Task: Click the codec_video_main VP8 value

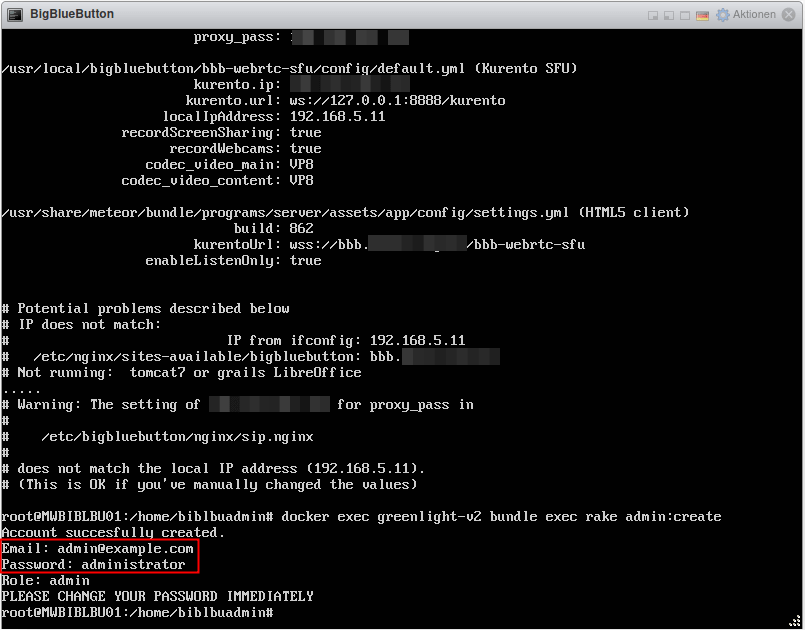Action: click(301, 164)
